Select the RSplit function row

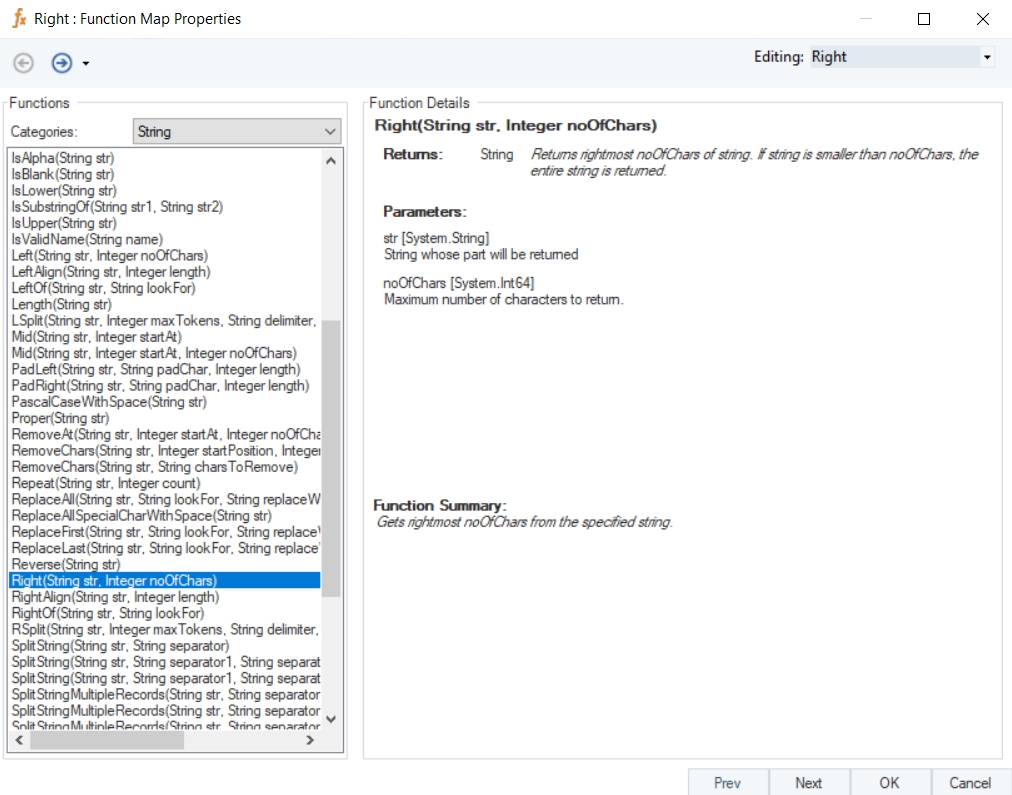tap(165, 629)
